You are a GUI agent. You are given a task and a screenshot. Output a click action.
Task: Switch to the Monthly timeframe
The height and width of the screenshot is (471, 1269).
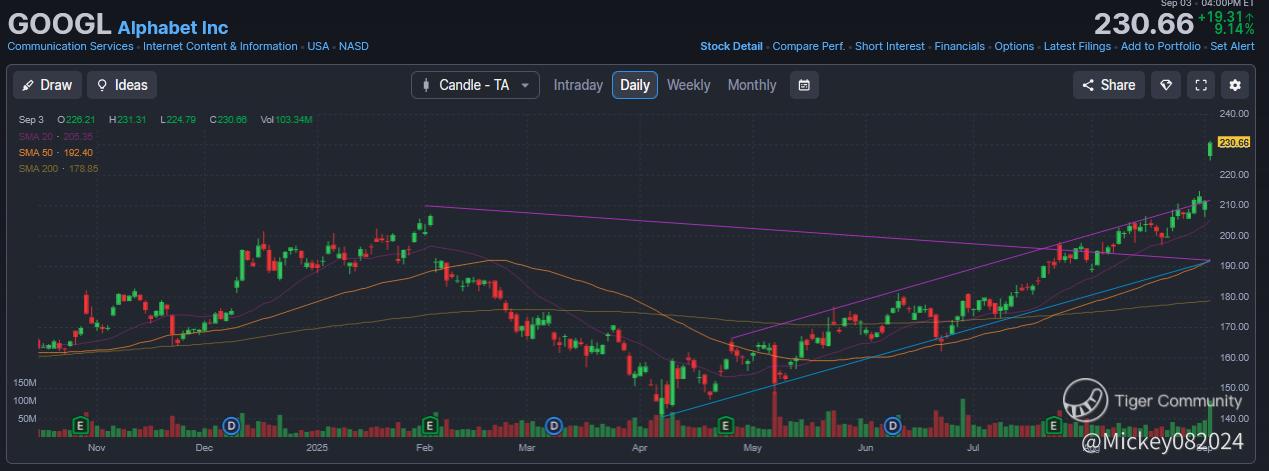click(752, 85)
